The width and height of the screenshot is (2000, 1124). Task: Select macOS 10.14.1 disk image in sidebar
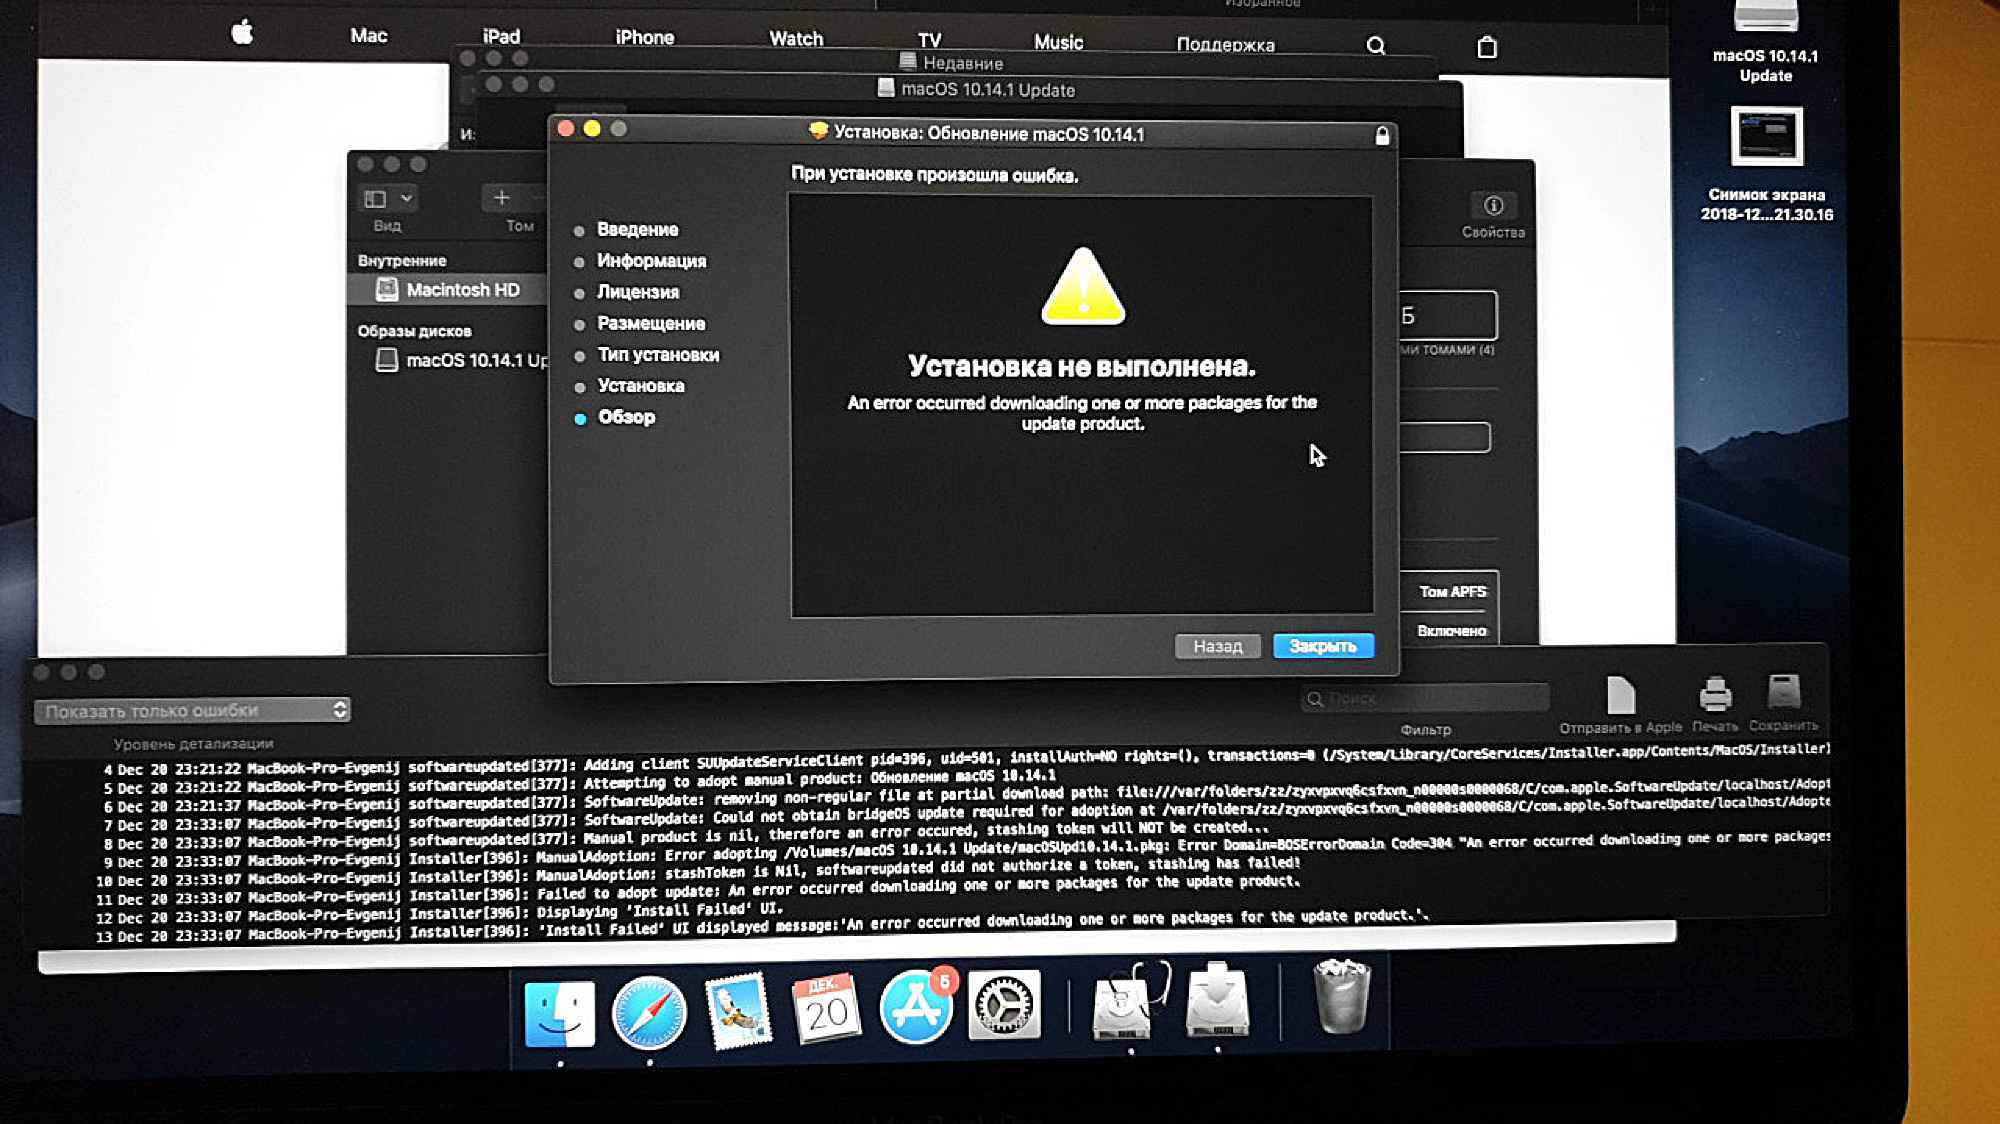[462, 360]
